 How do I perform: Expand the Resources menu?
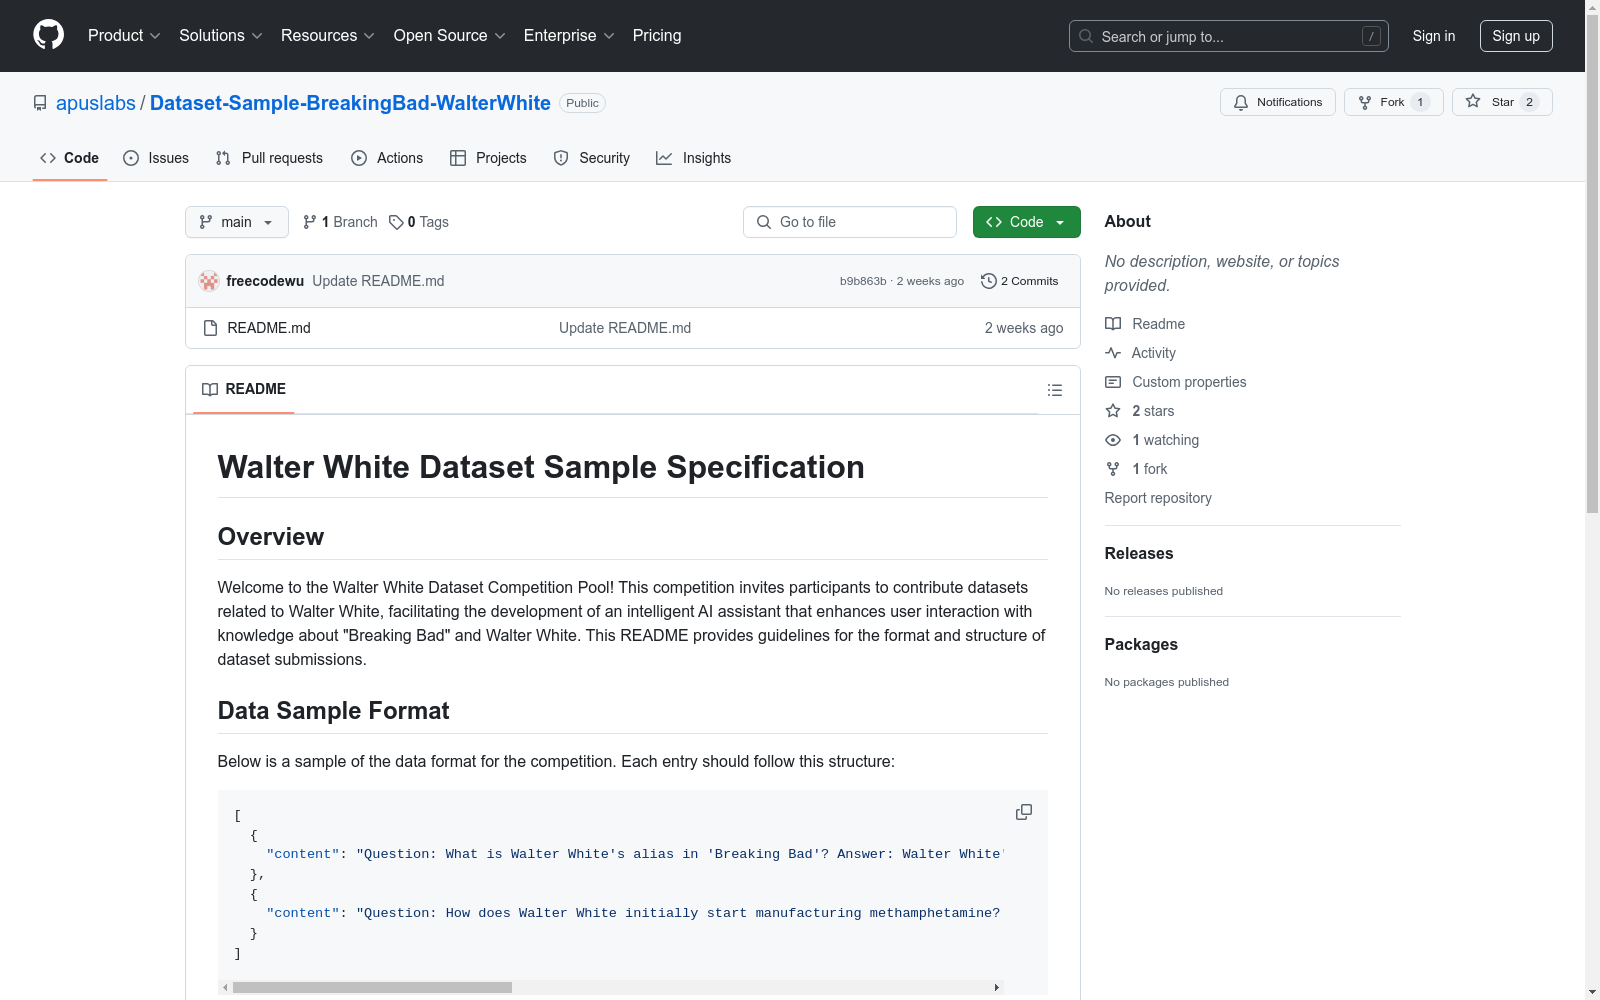click(328, 35)
